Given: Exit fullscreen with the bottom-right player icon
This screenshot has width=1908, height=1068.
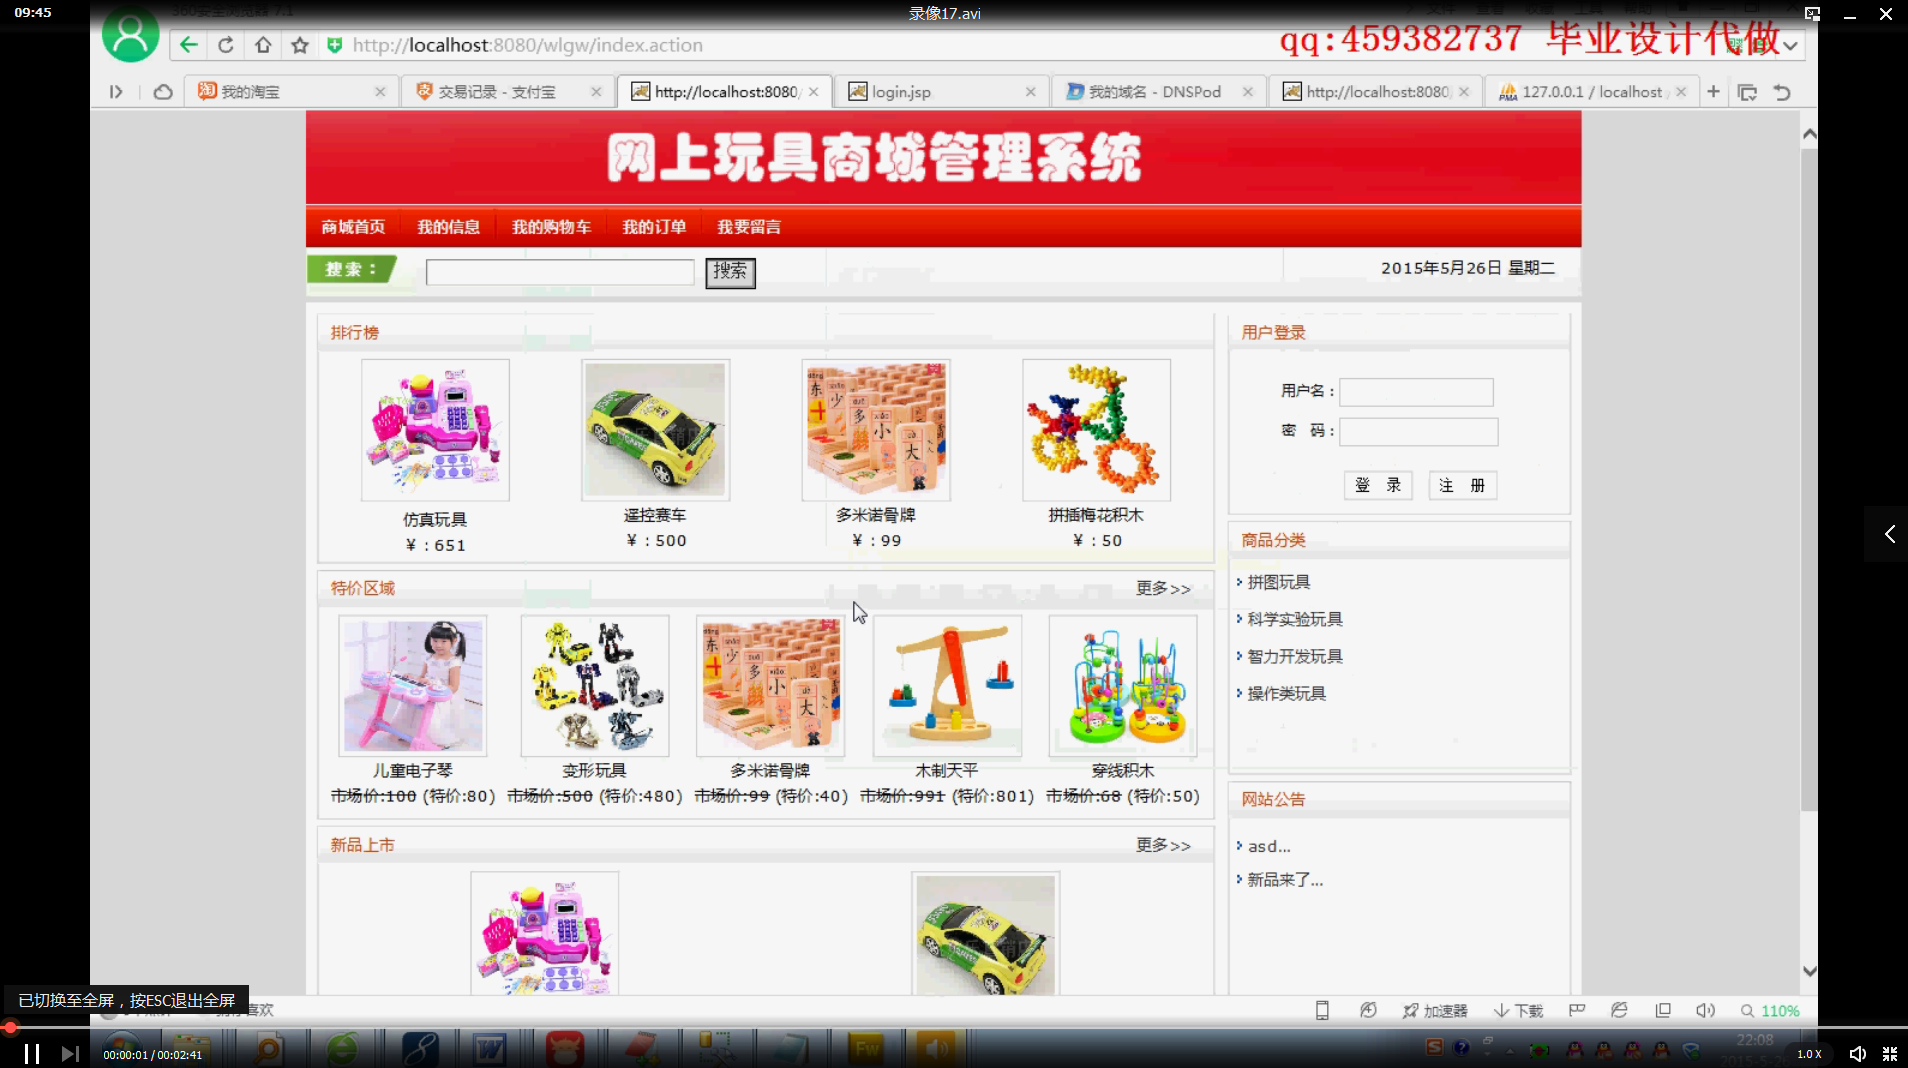Looking at the screenshot, I should pyautogui.click(x=1890, y=1054).
